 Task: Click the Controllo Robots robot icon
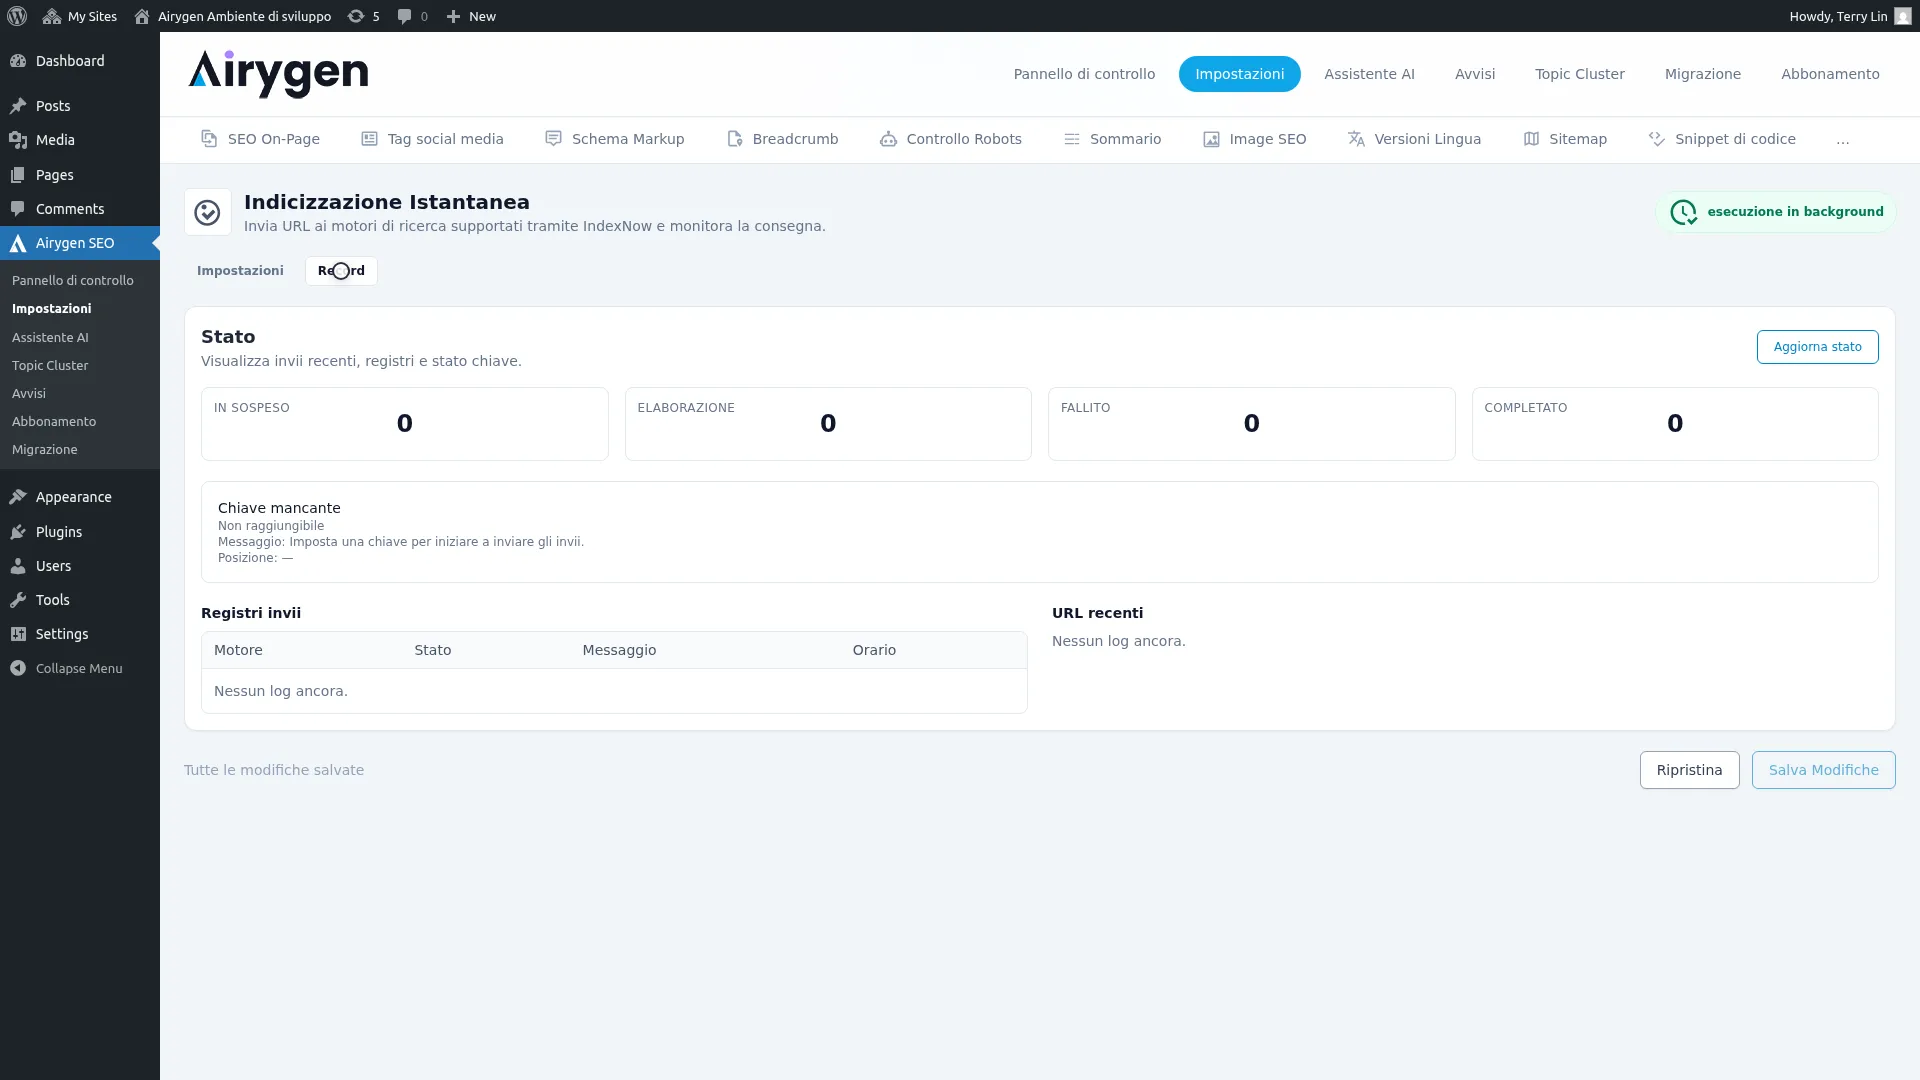coord(888,139)
